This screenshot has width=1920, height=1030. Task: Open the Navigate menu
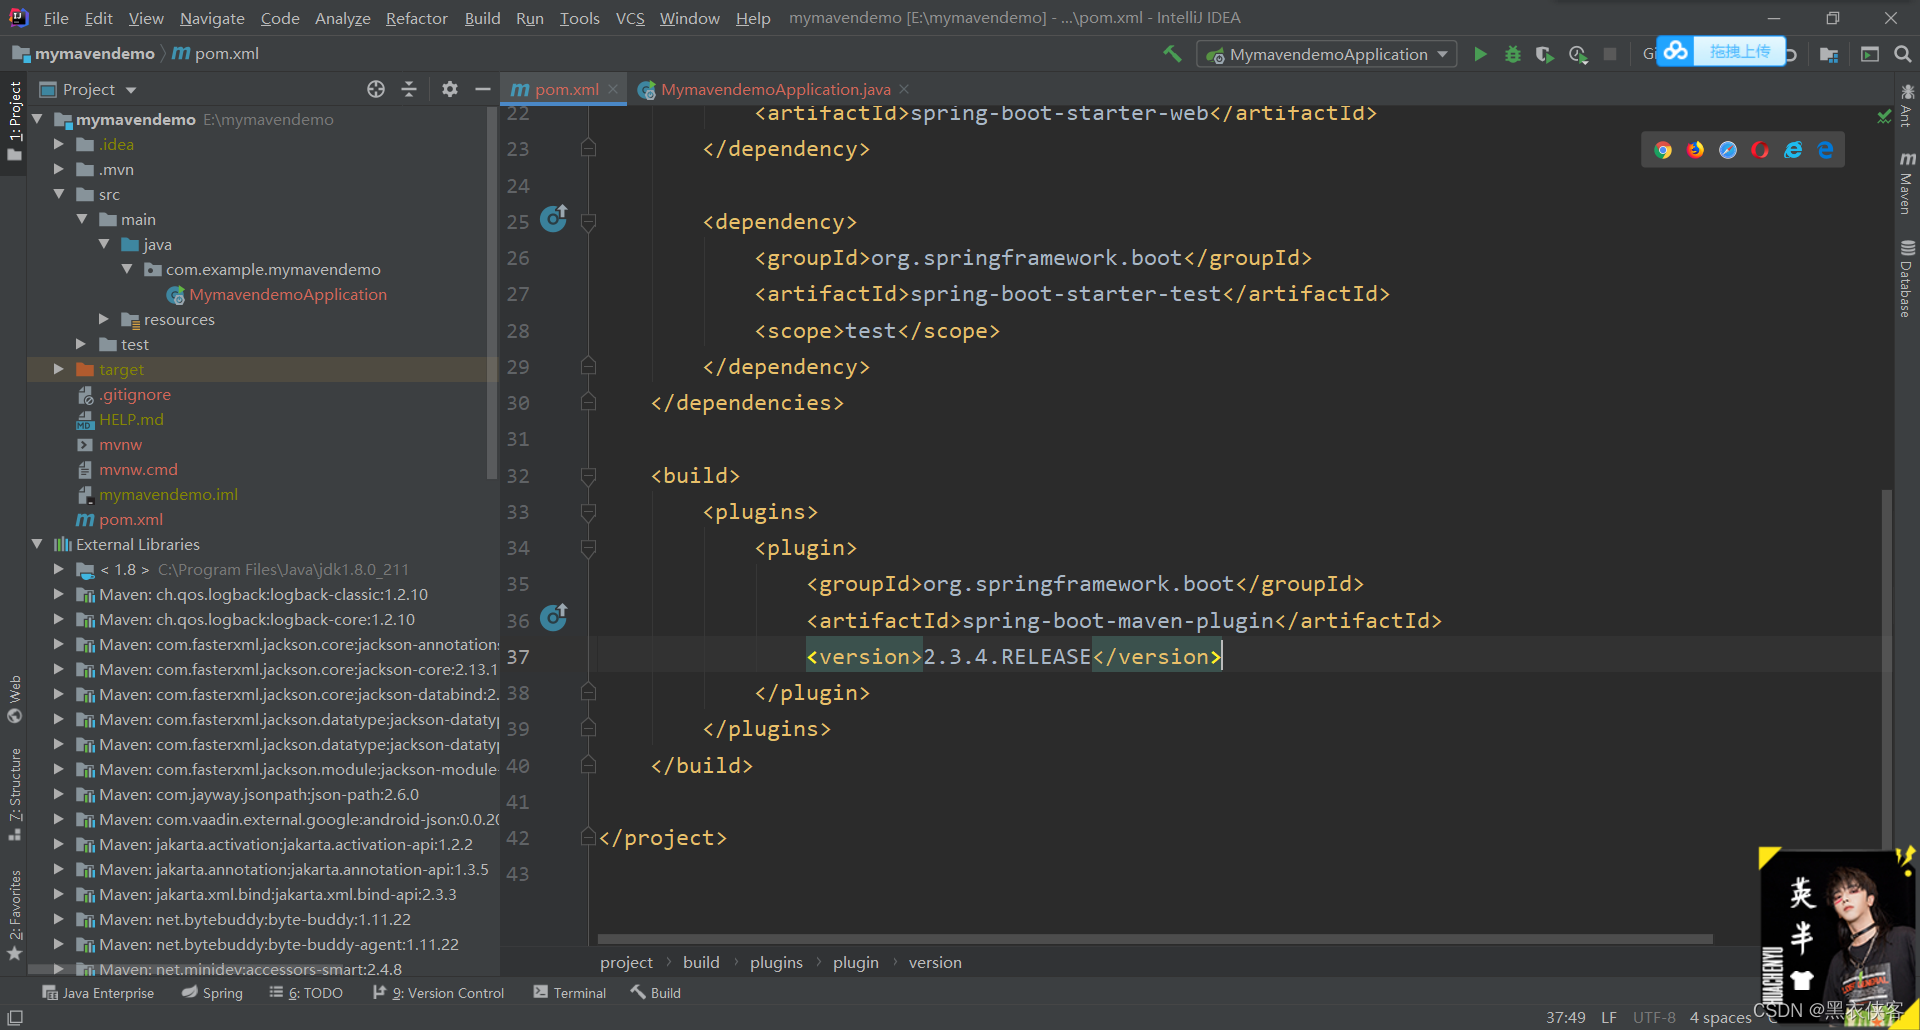212,18
